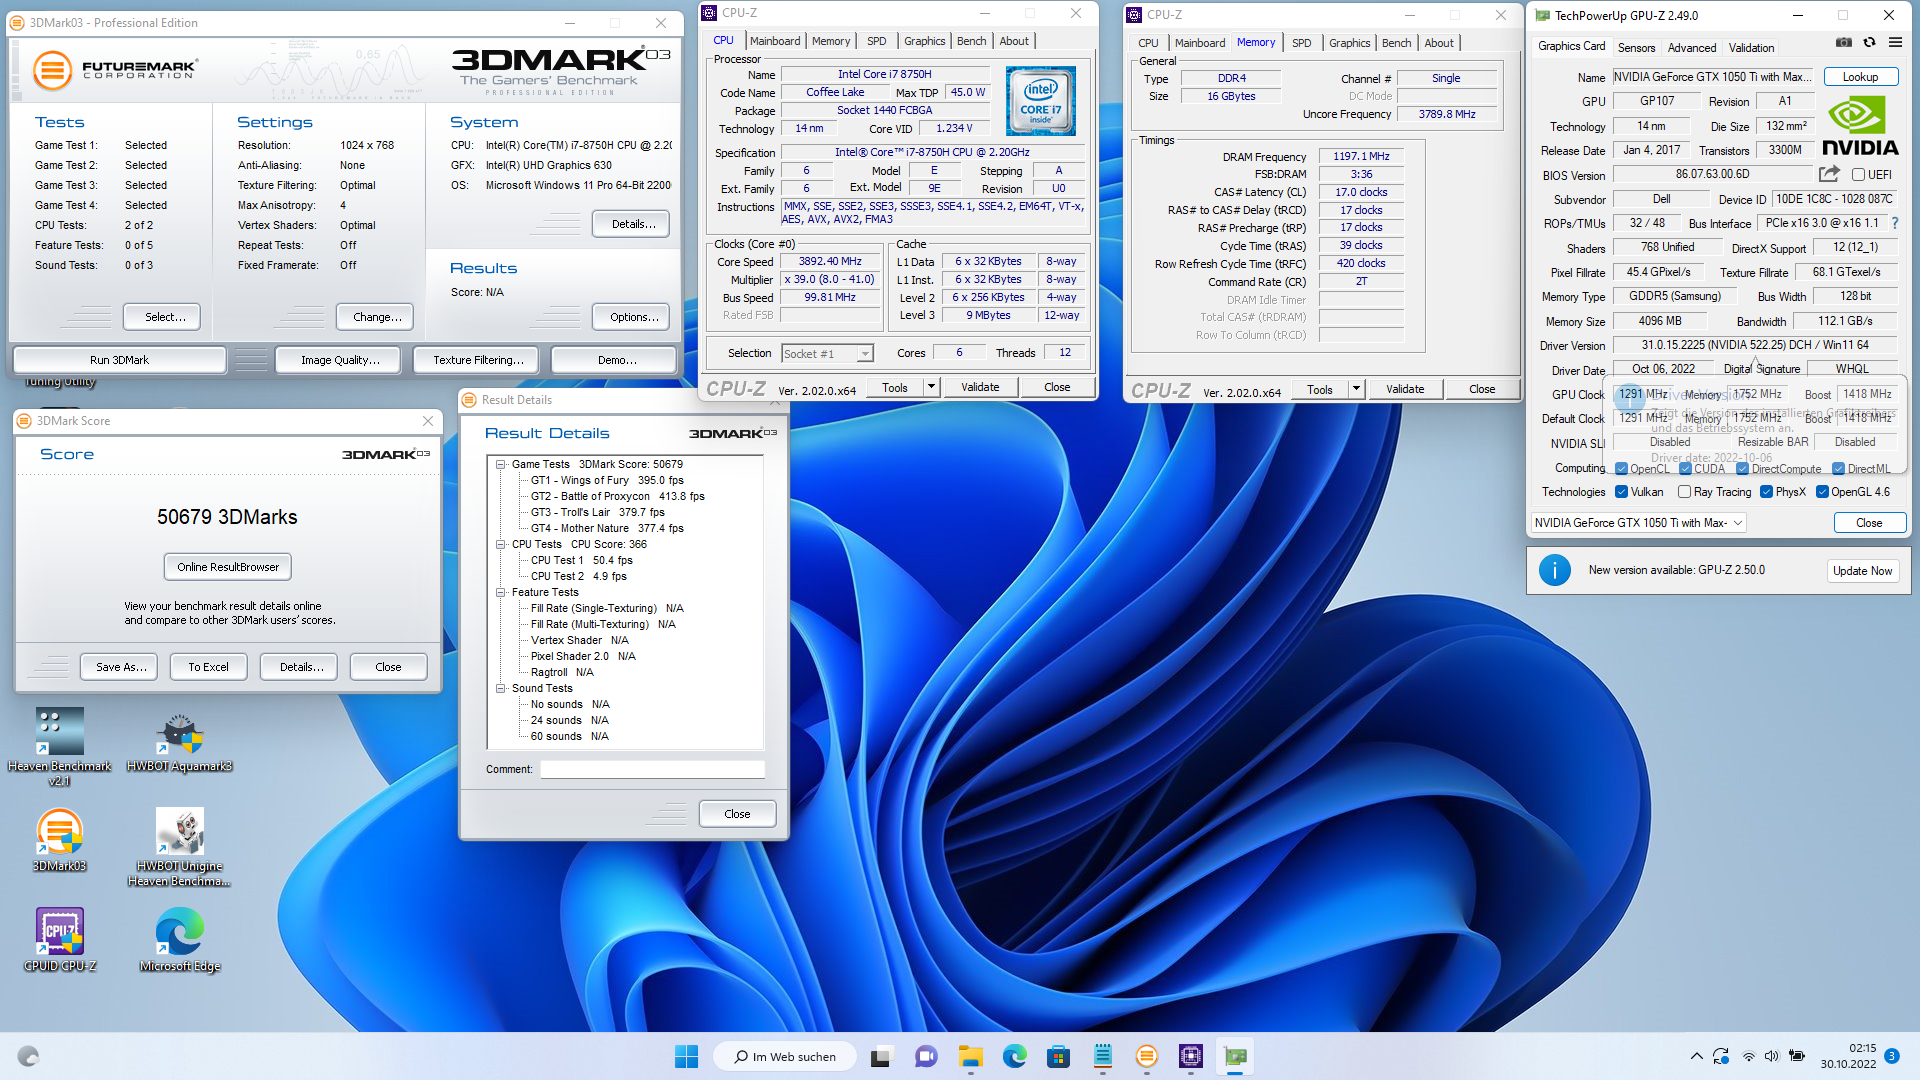
Task: Click the BIOS export share icon in GPU-Z
Action: tap(1829, 174)
